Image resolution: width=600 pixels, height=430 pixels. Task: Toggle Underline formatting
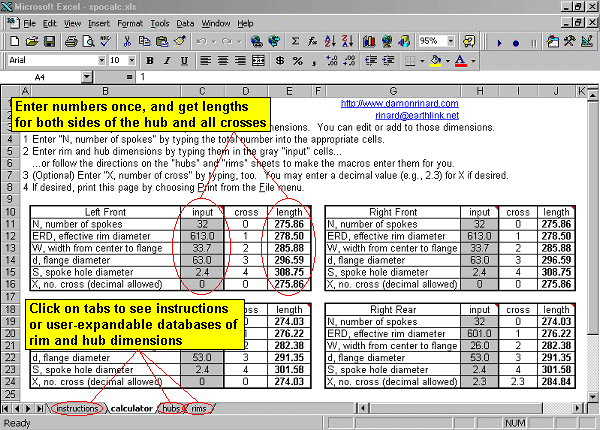pyautogui.click(x=184, y=60)
